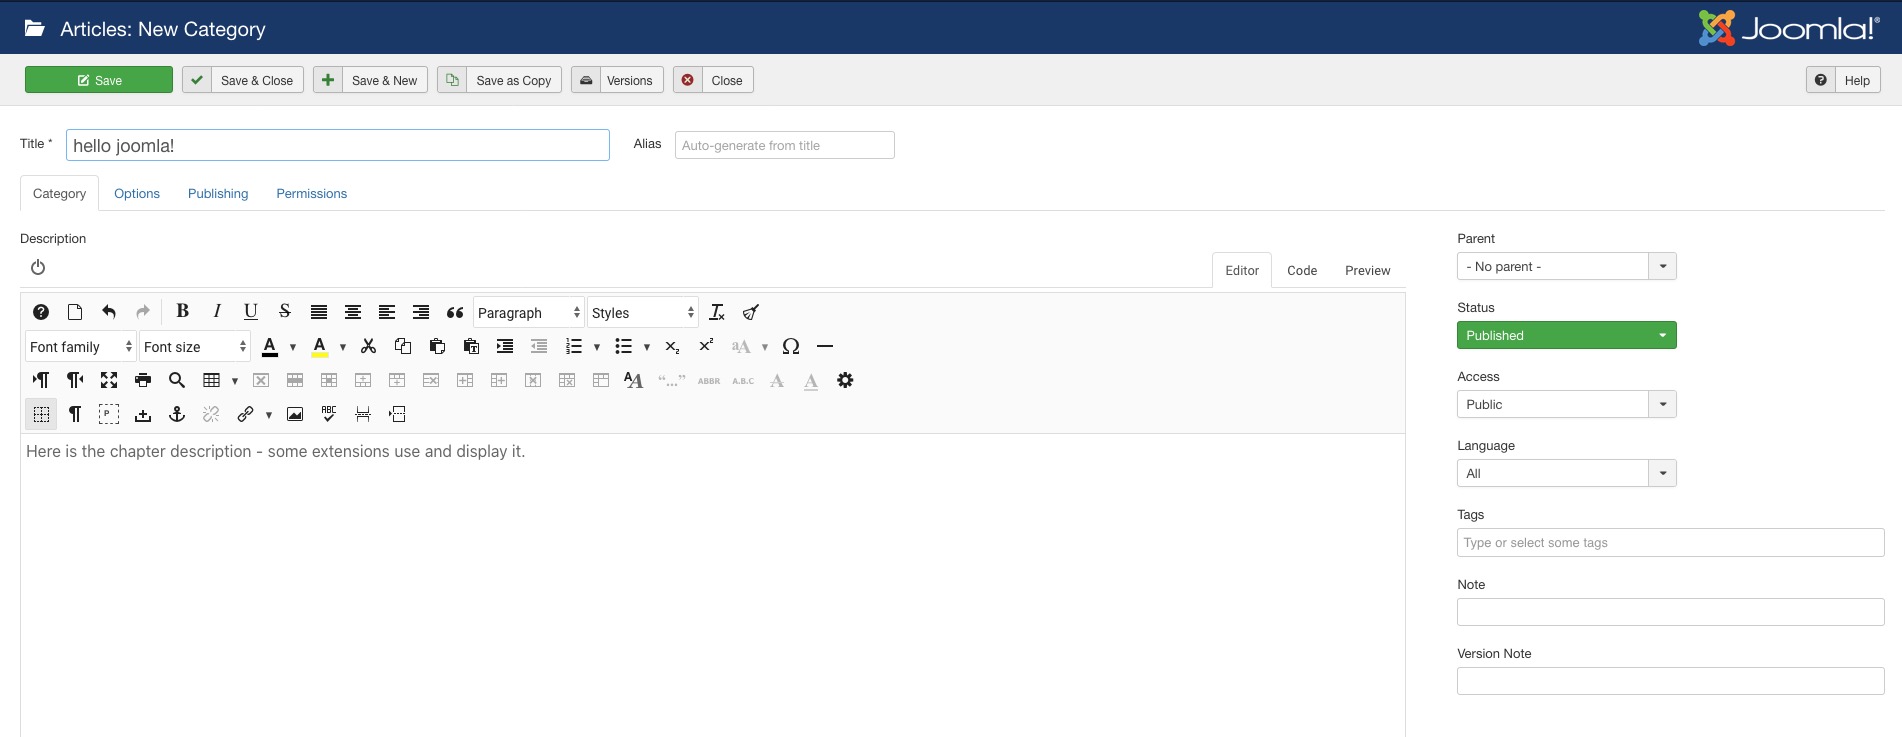The height and width of the screenshot is (737, 1902).
Task: Switch to the Options tab
Action: 137,193
